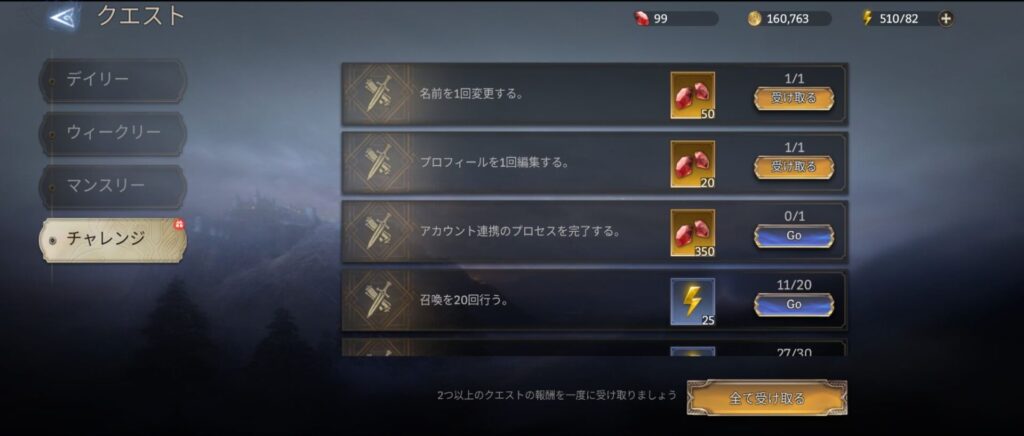Tap the 350 gems reward icon for account link
Viewport: 1024px width, 436px height.
(x=693, y=232)
